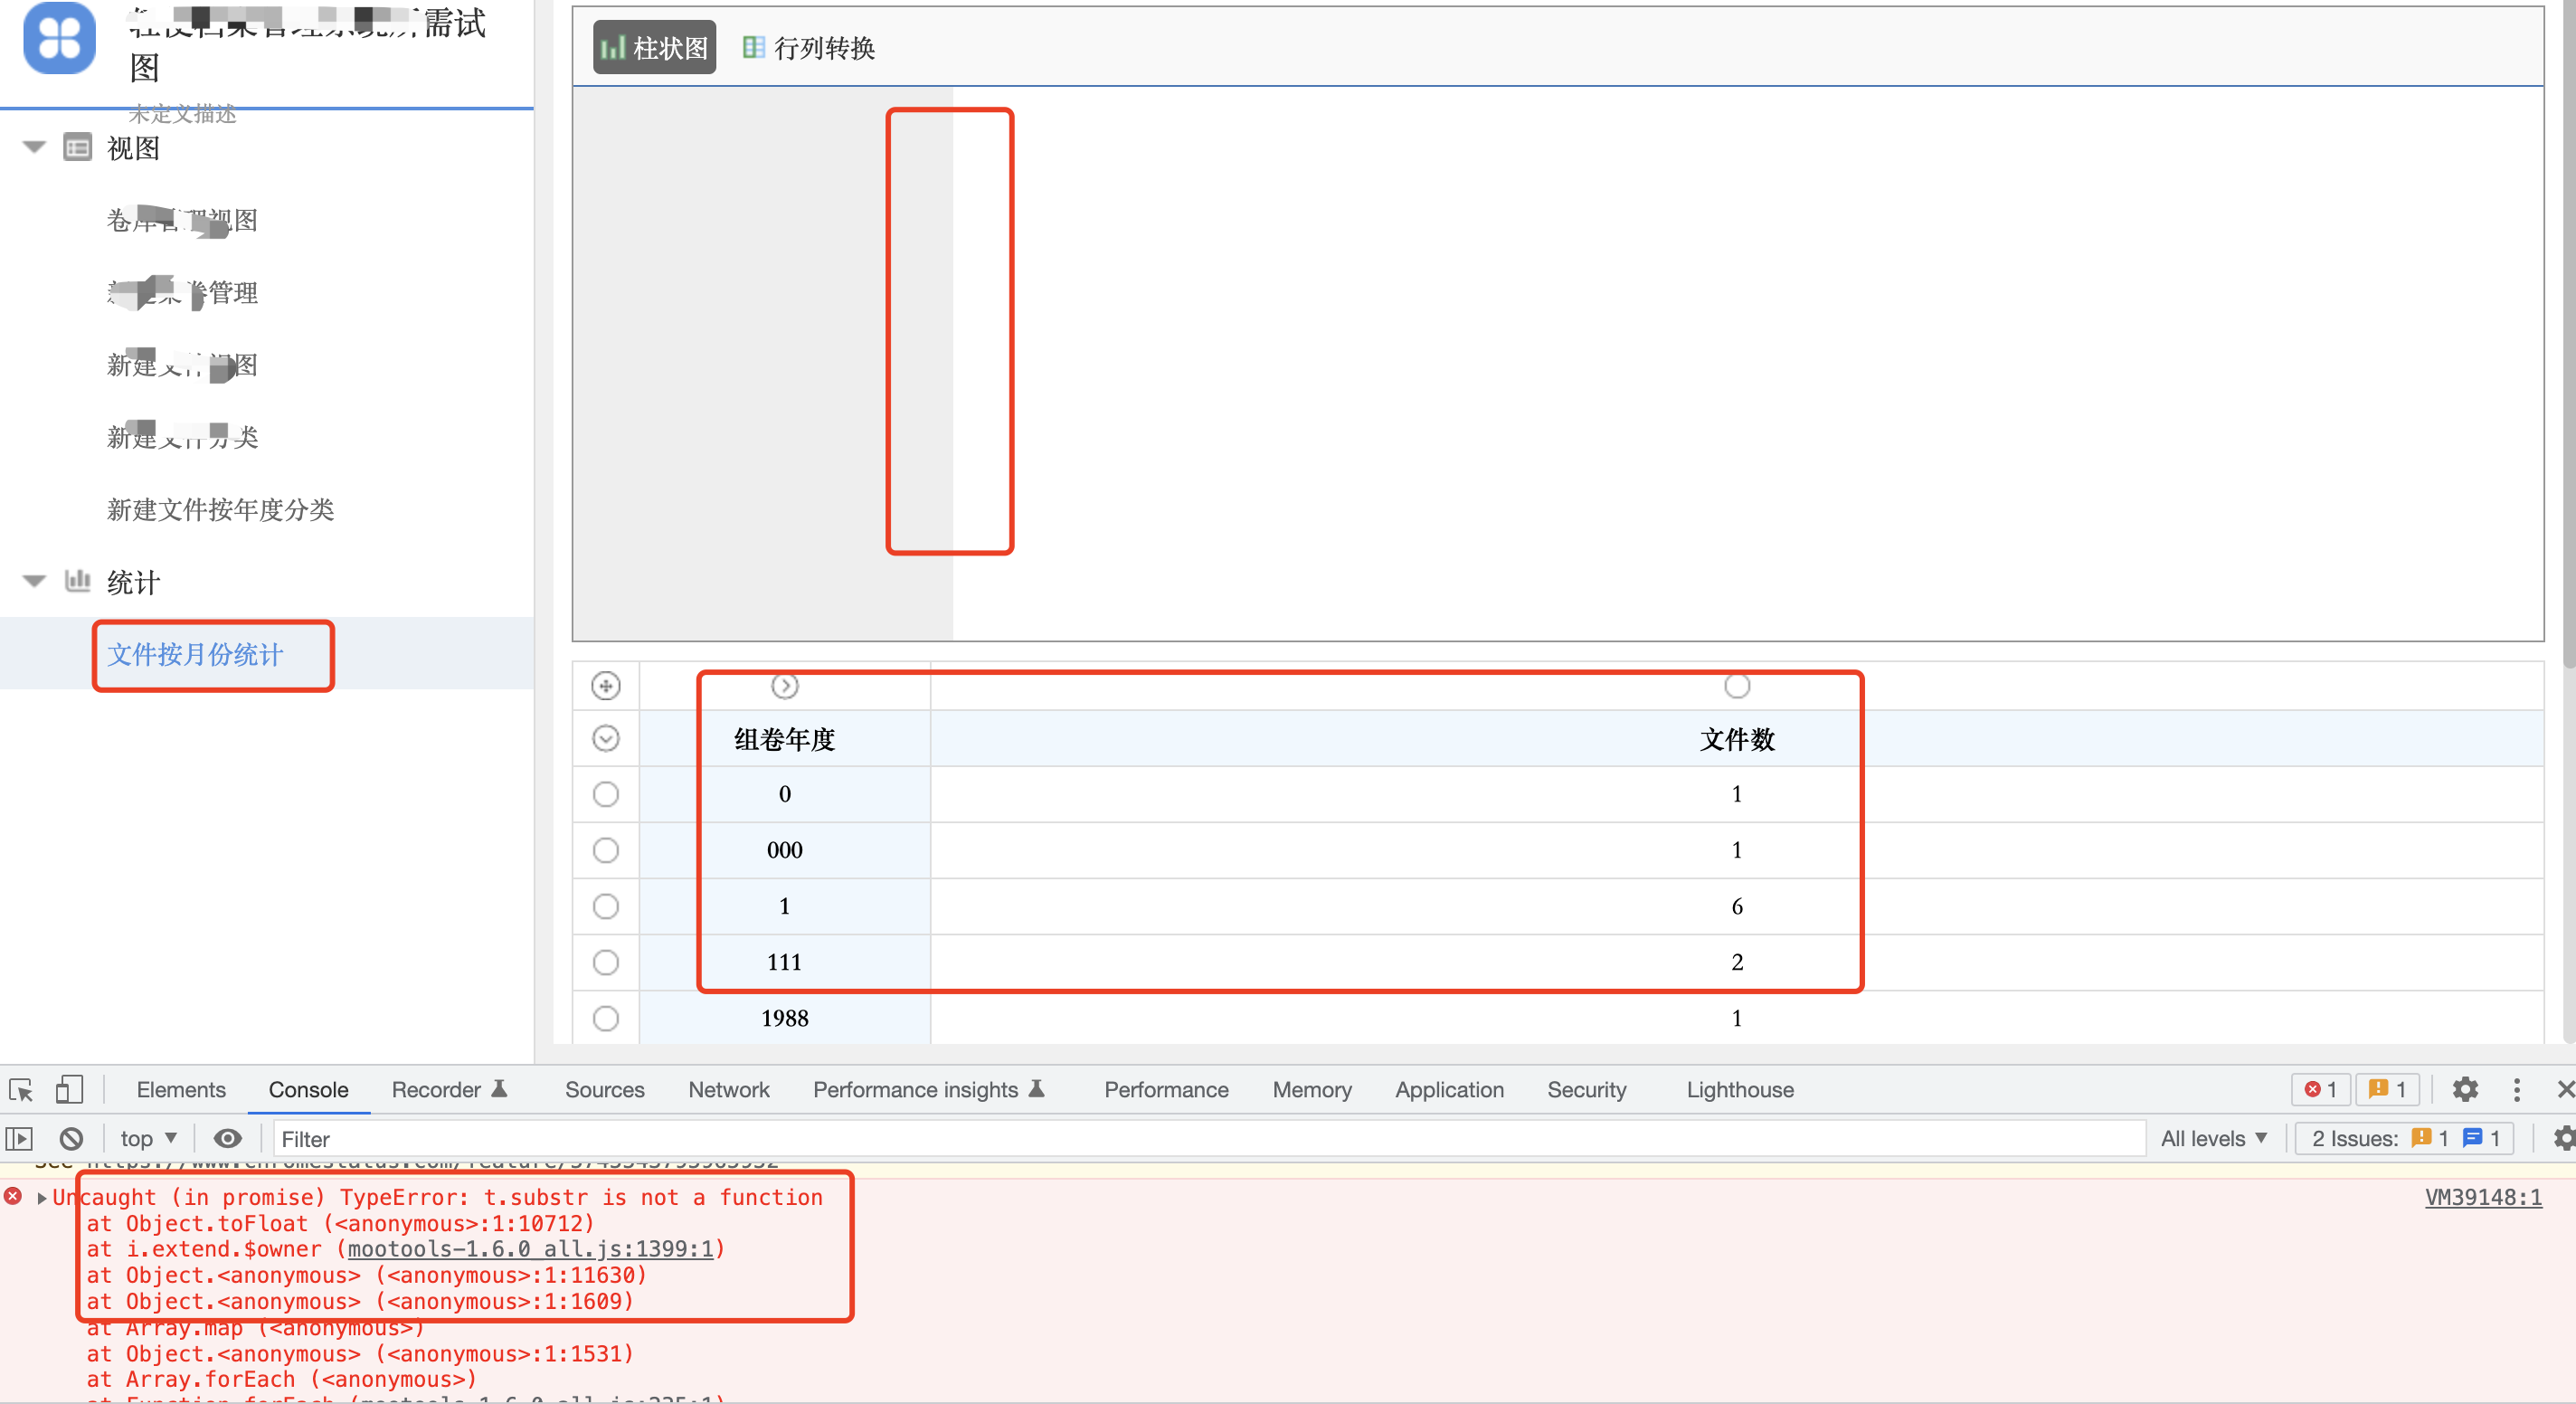Collapse the 视图 tree section
The width and height of the screenshot is (2576, 1404).
[34, 147]
